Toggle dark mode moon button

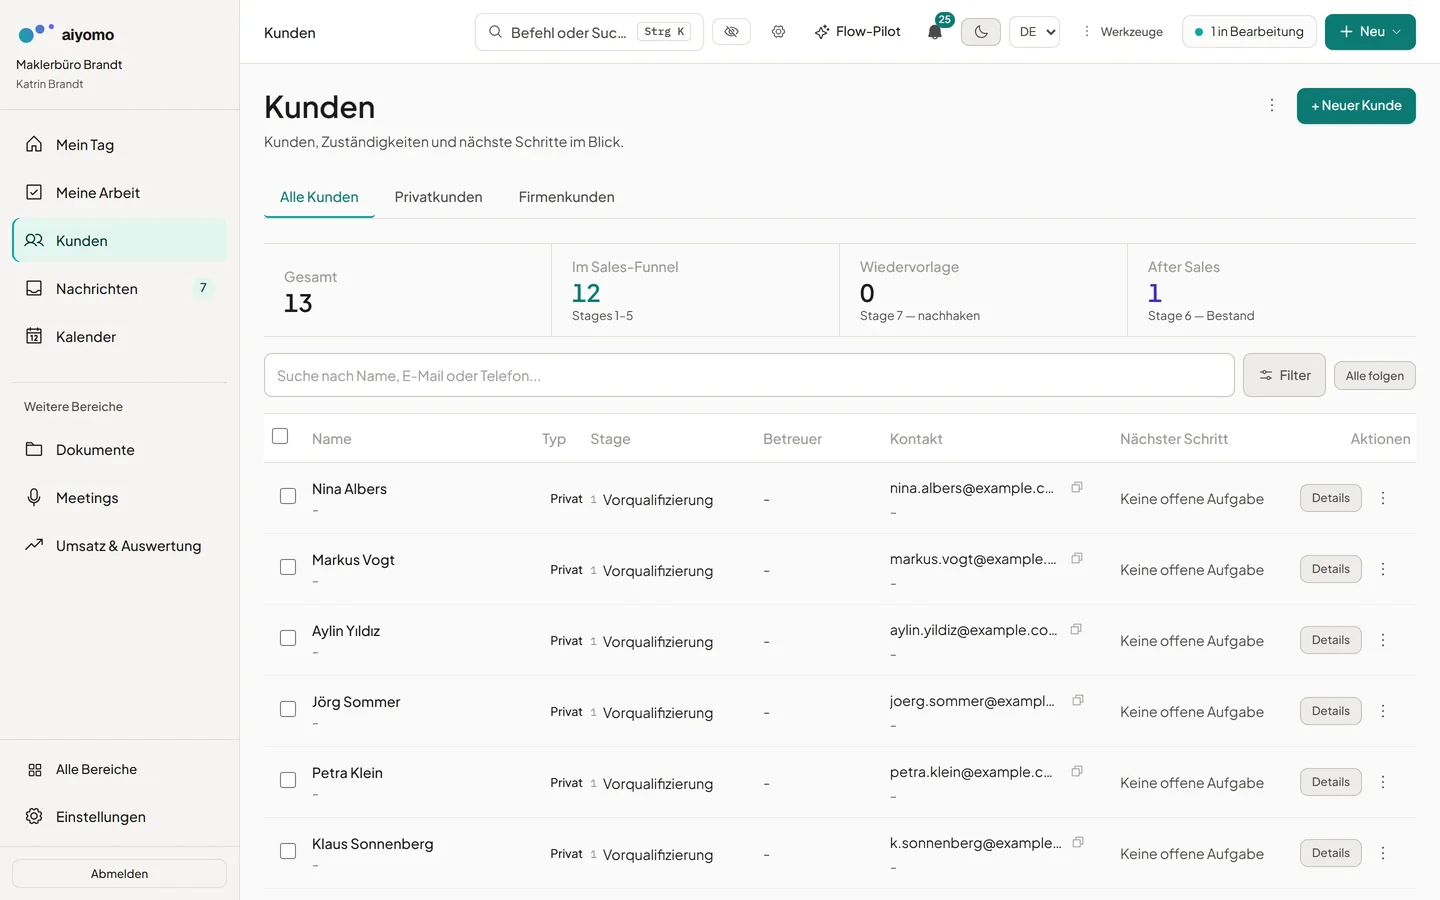[x=981, y=32]
